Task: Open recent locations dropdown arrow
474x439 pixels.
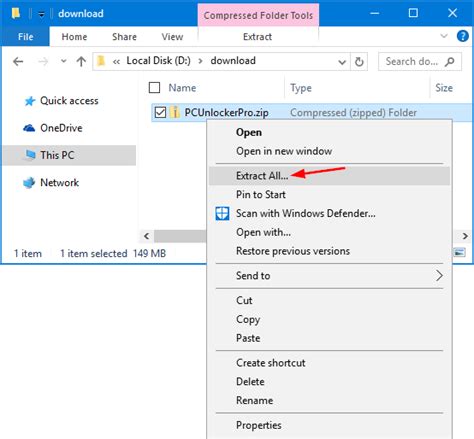Action: pyautogui.click(x=63, y=61)
